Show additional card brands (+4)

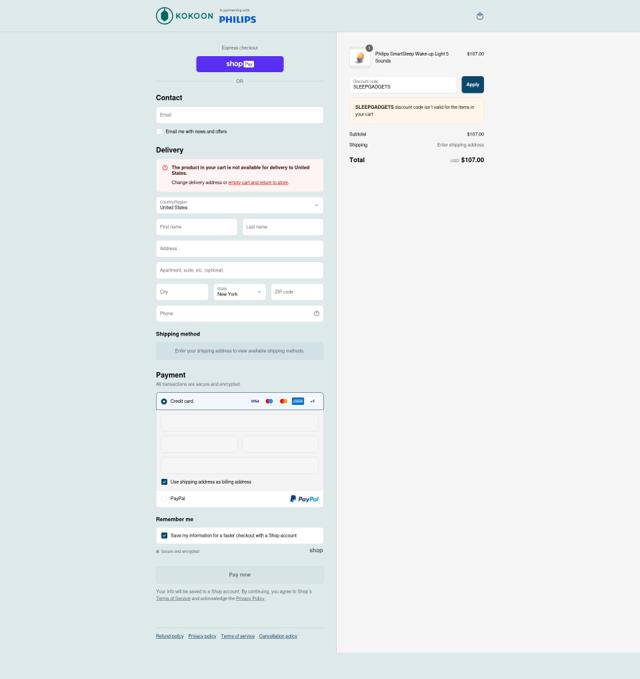tap(312, 401)
